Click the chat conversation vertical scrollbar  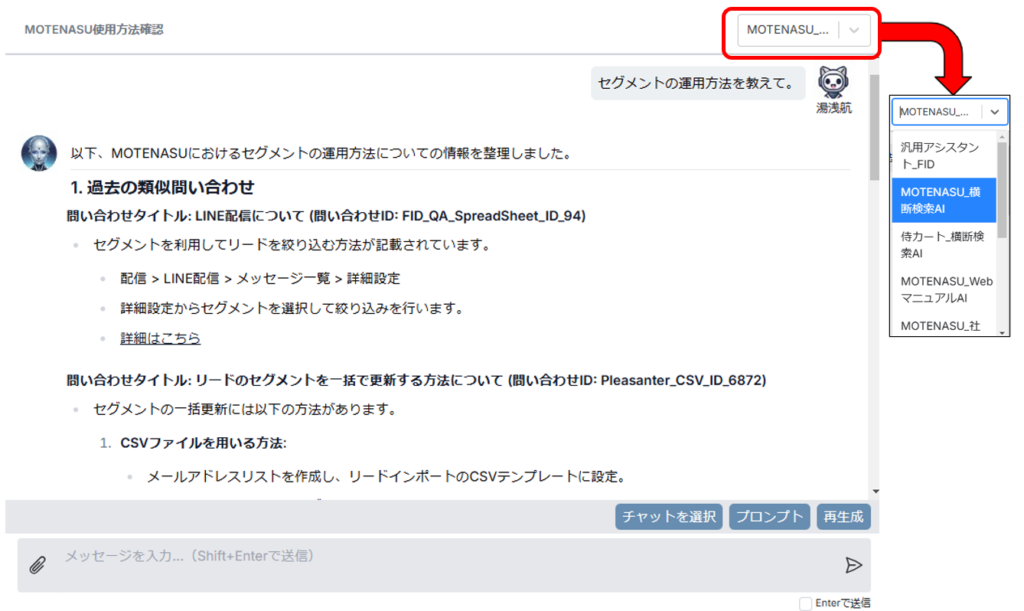pos(874,127)
